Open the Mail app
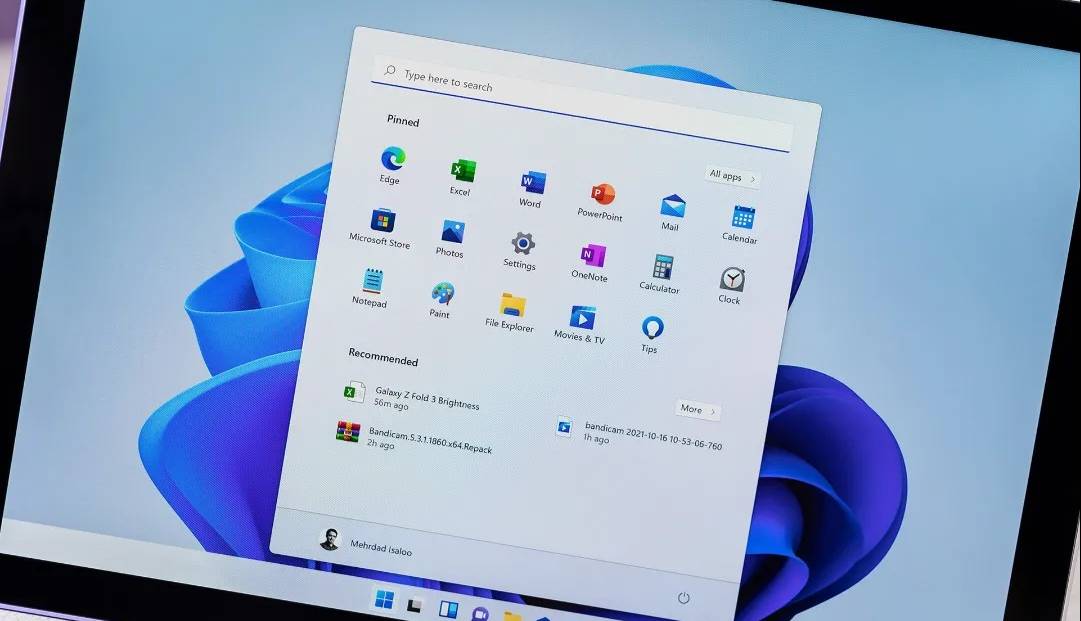Image resolution: width=1081 pixels, height=621 pixels. 672,207
